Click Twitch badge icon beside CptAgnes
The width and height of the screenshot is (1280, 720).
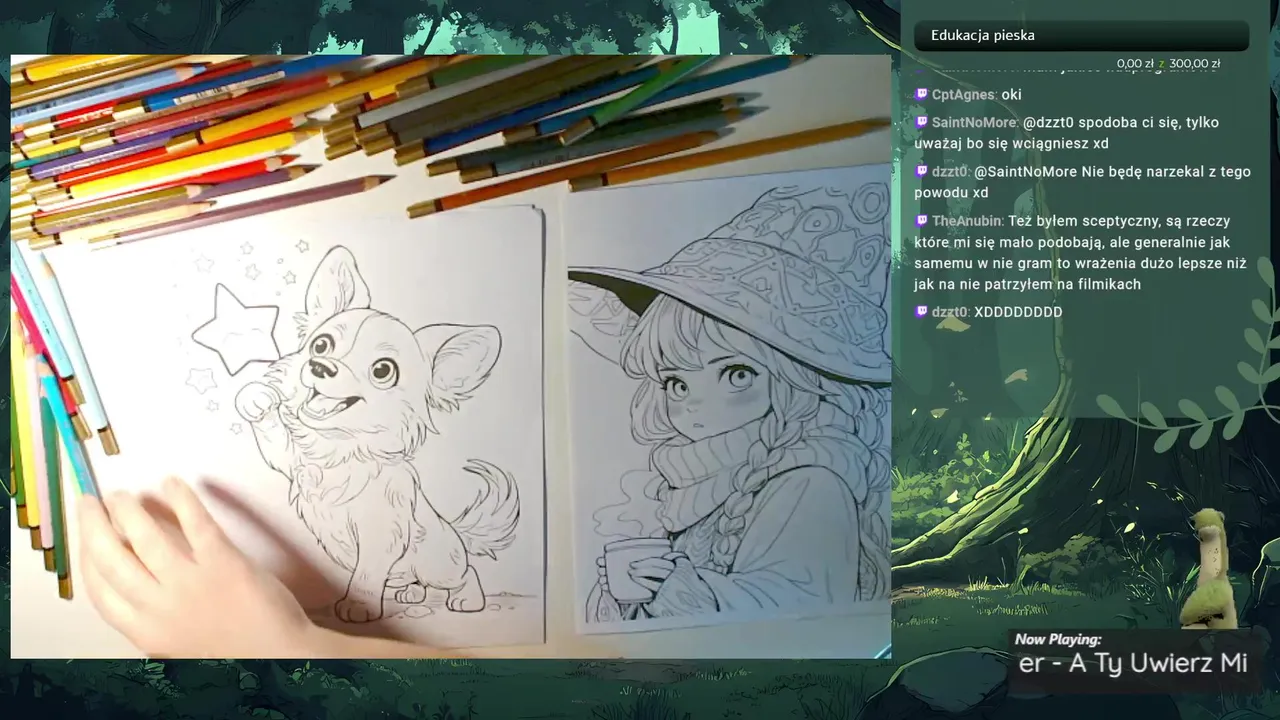pos(921,94)
